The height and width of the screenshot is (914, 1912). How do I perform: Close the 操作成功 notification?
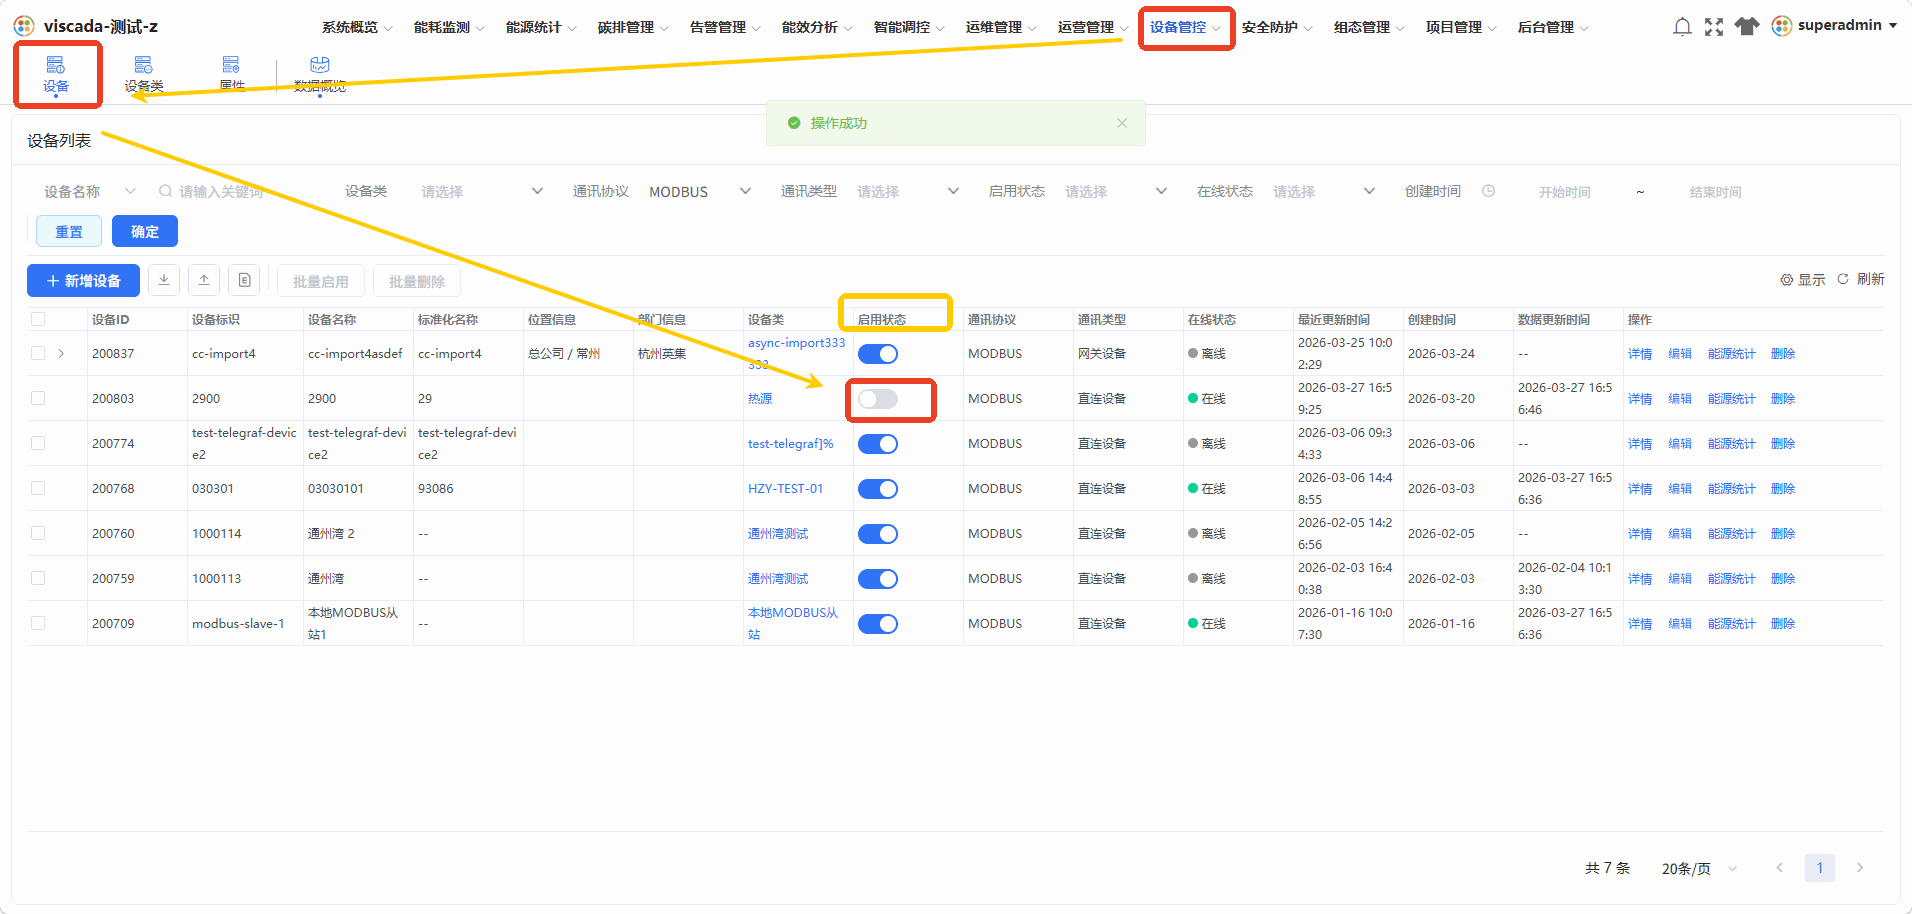[1122, 123]
